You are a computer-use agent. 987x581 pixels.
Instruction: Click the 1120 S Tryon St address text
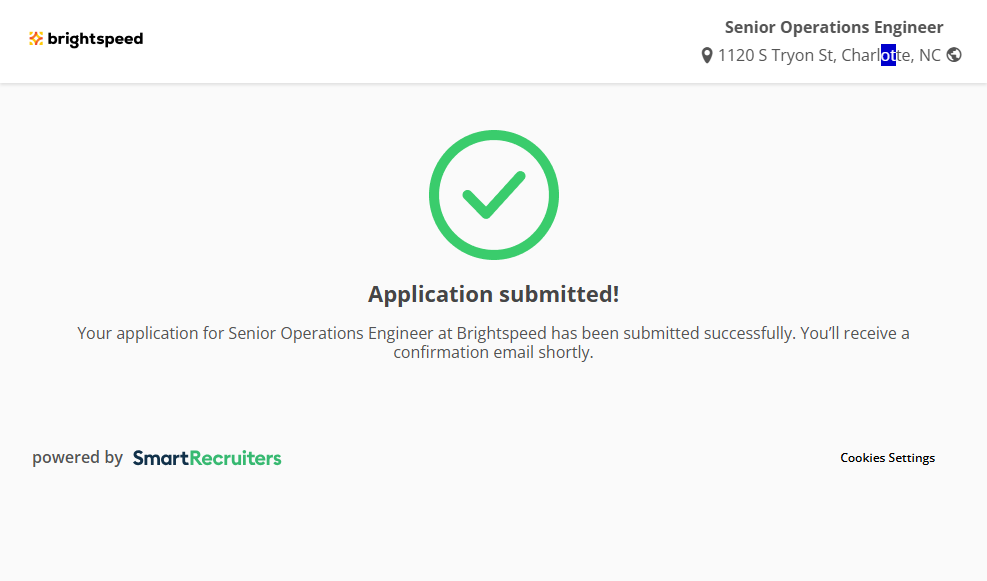pos(776,56)
